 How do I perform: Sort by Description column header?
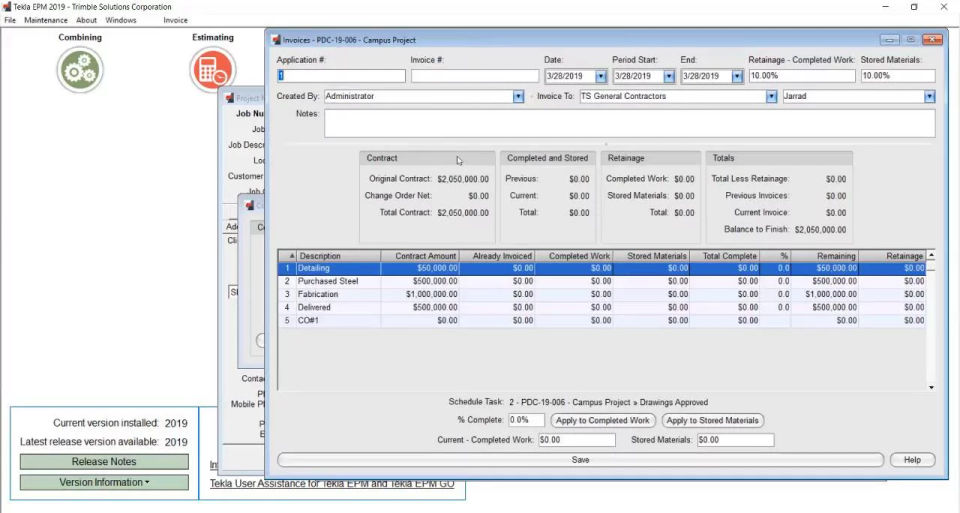click(339, 256)
